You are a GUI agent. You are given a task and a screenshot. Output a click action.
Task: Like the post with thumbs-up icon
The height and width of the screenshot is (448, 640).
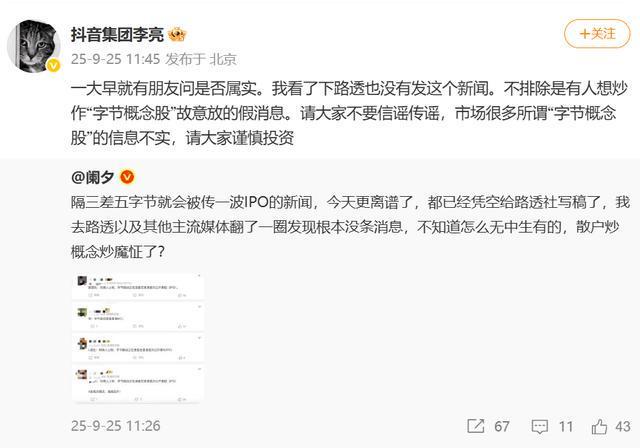tap(599, 426)
